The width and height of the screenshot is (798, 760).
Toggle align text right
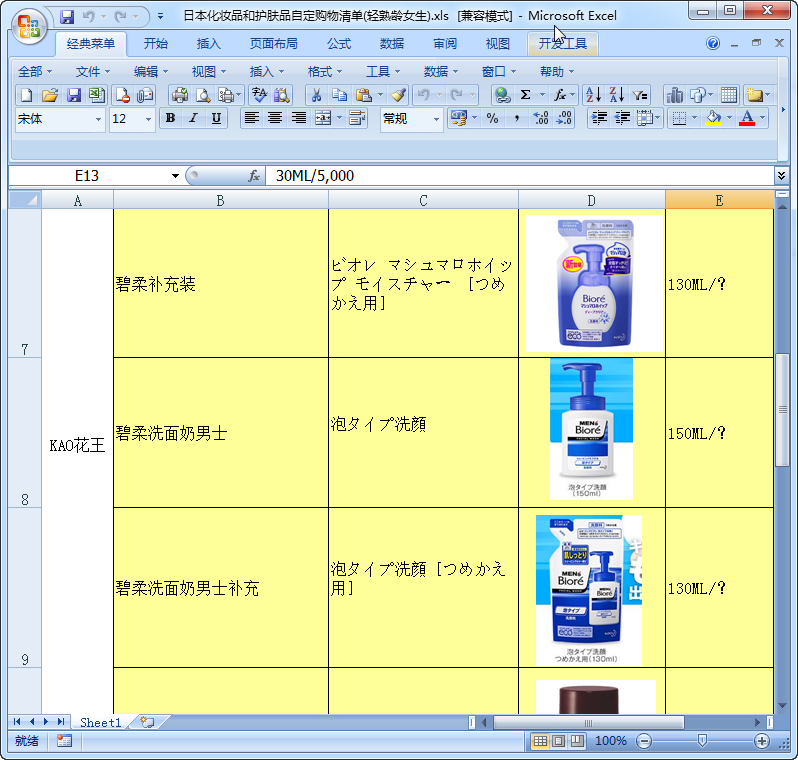click(x=298, y=119)
